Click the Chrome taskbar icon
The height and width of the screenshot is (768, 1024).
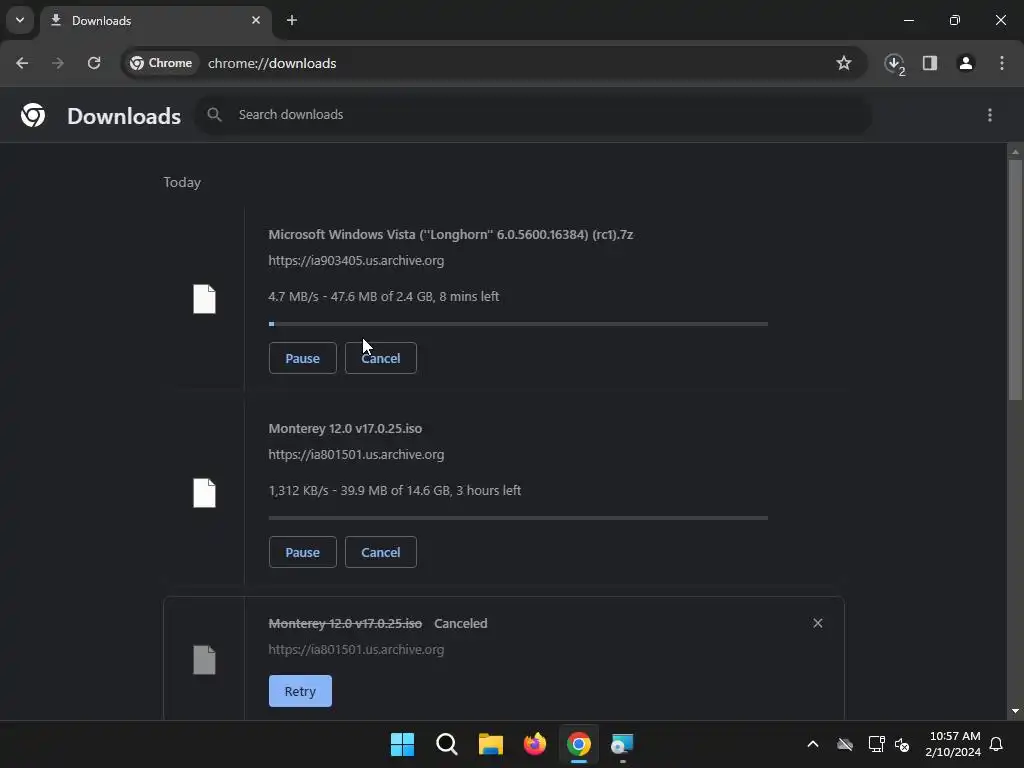(x=579, y=744)
